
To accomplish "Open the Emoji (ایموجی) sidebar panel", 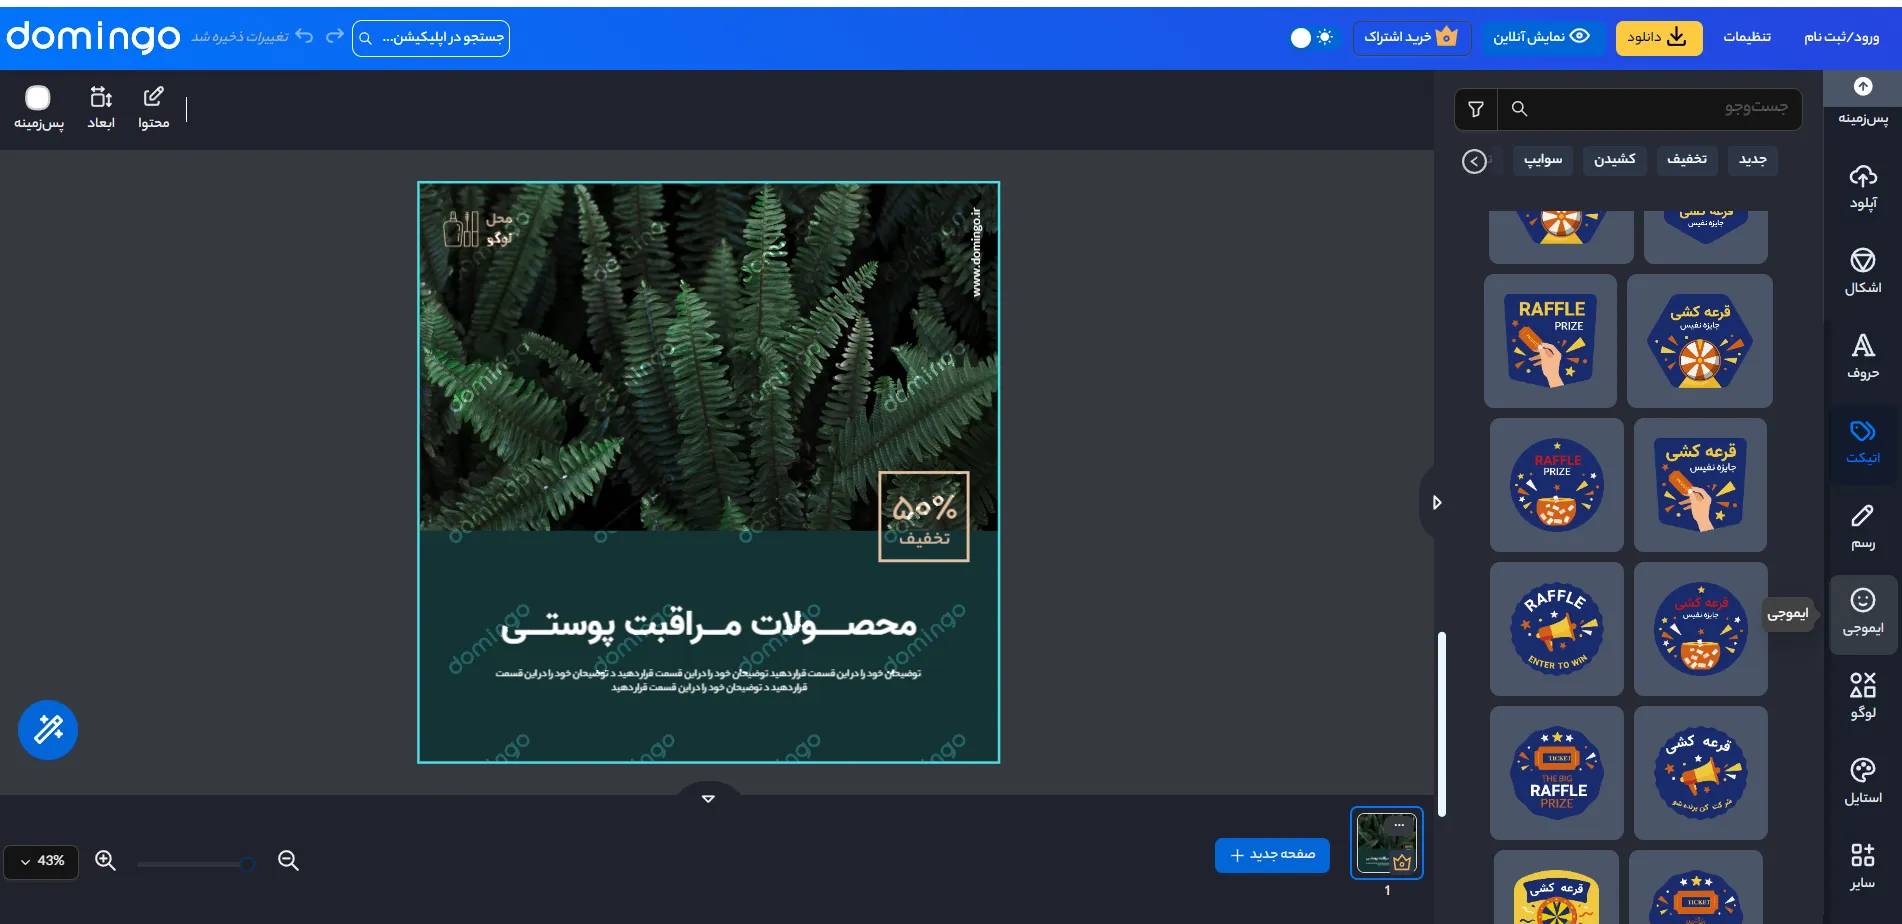I will click(1862, 613).
